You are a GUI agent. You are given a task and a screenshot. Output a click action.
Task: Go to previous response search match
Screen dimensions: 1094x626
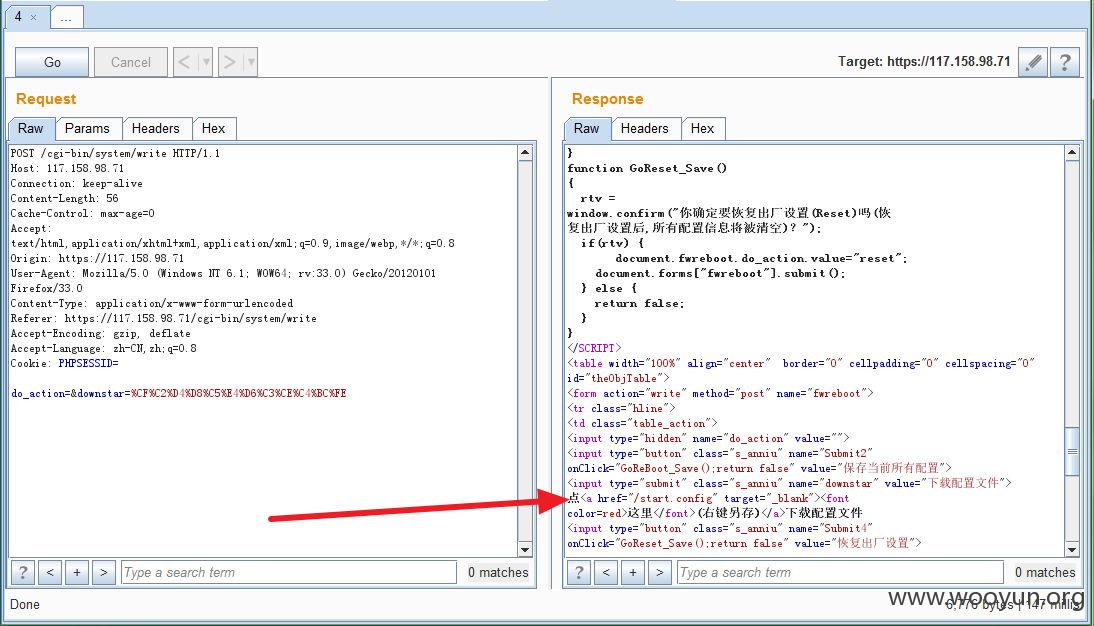[606, 572]
